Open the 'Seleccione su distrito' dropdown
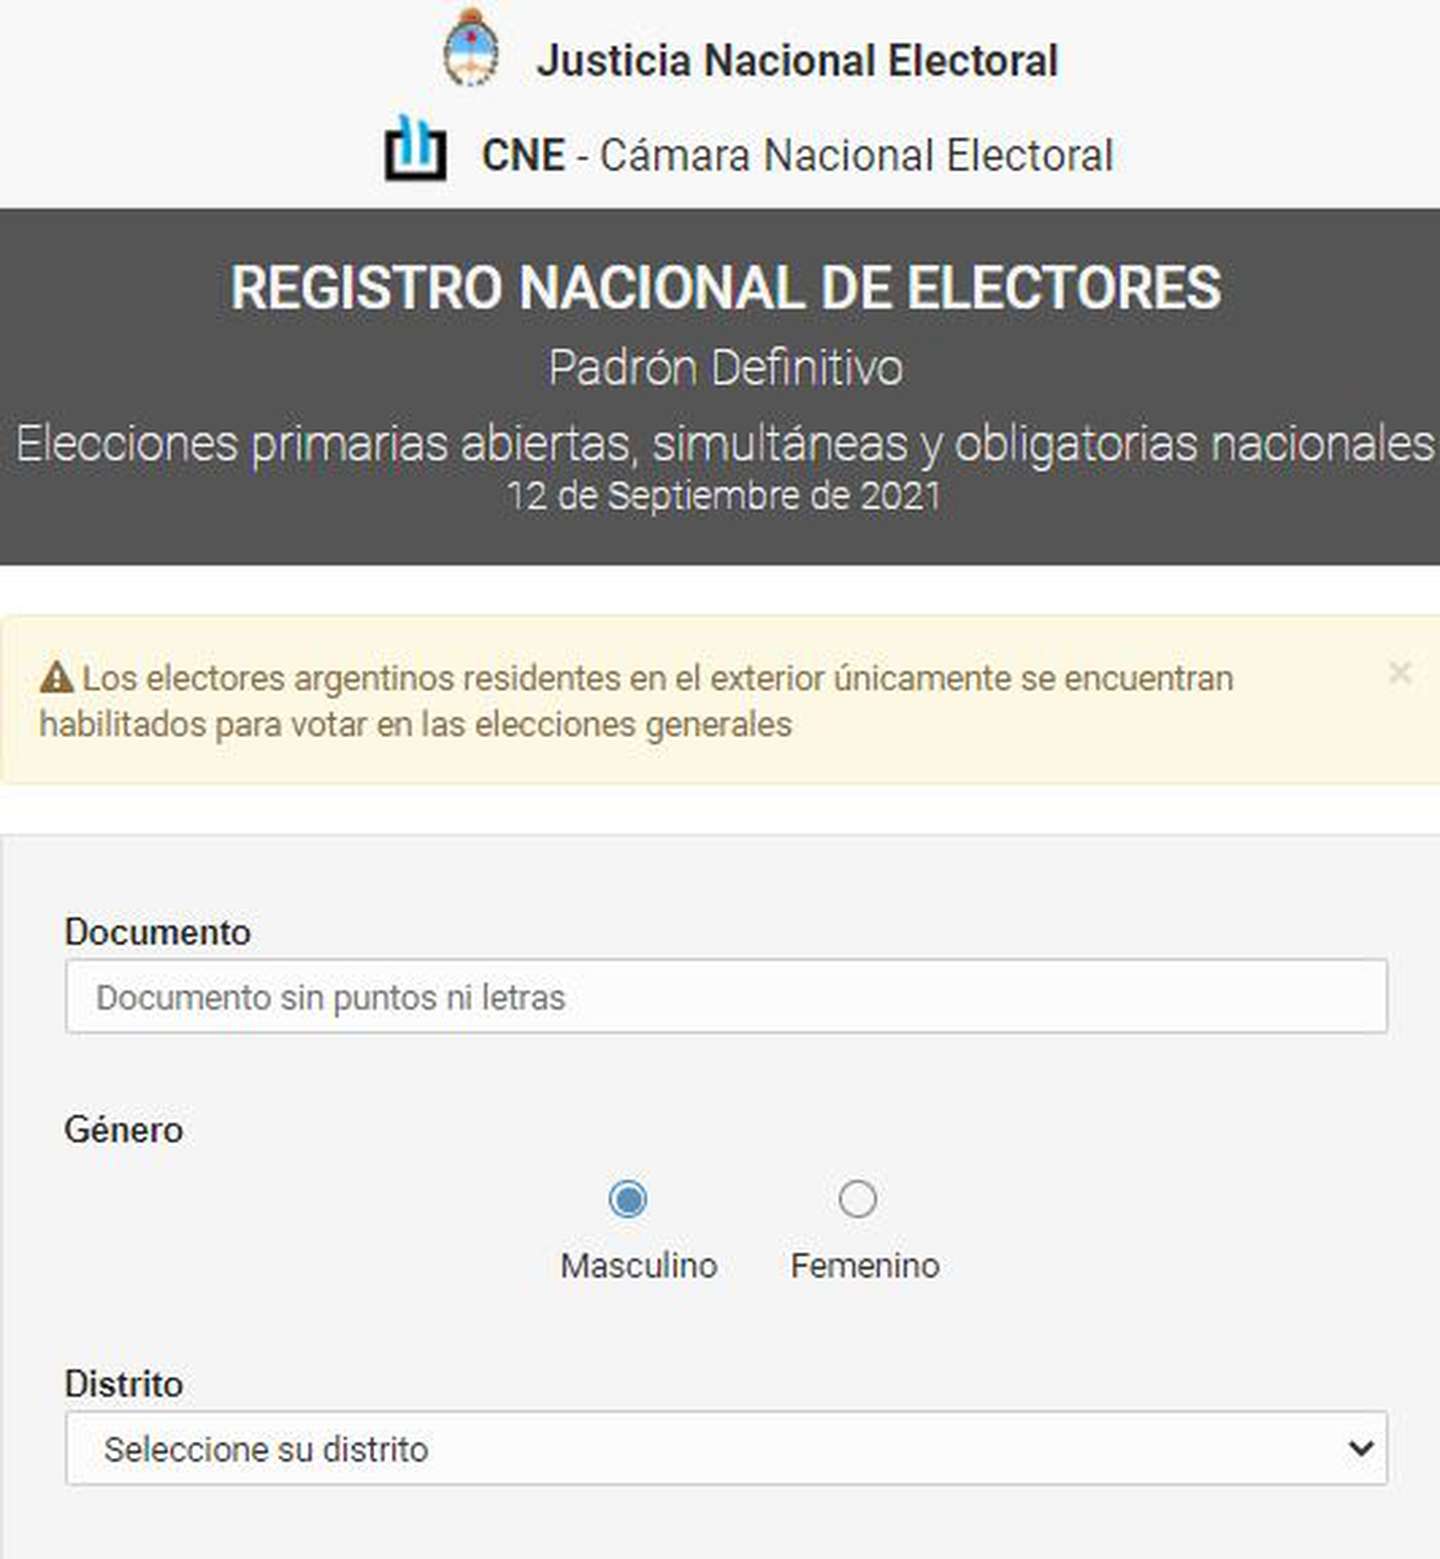 click(726, 1448)
